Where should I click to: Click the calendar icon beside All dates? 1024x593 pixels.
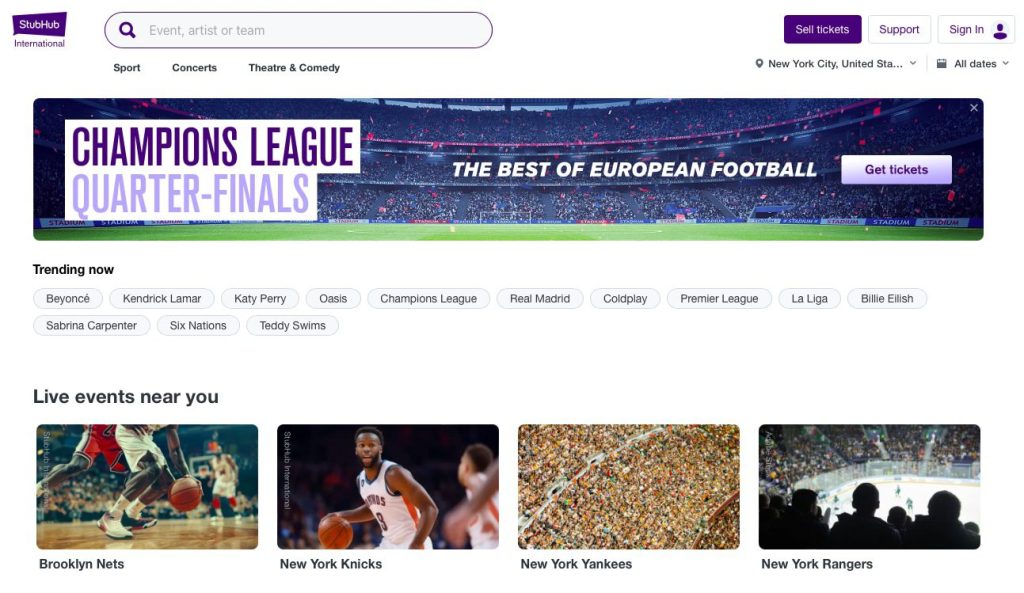coord(941,64)
